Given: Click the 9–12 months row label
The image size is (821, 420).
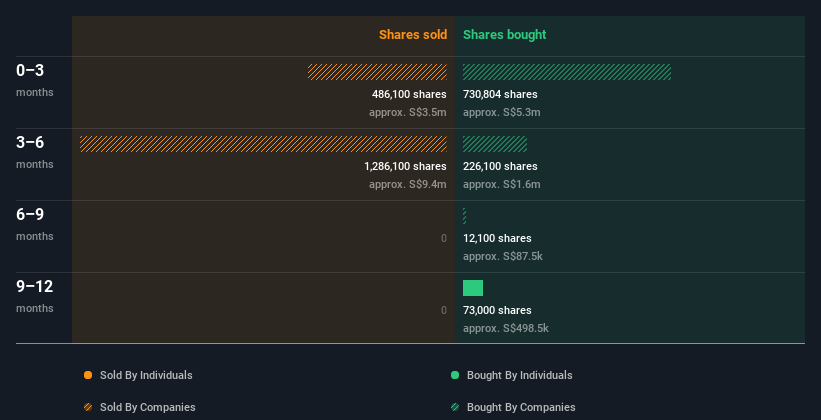Looking at the screenshot, I should (35, 296).
